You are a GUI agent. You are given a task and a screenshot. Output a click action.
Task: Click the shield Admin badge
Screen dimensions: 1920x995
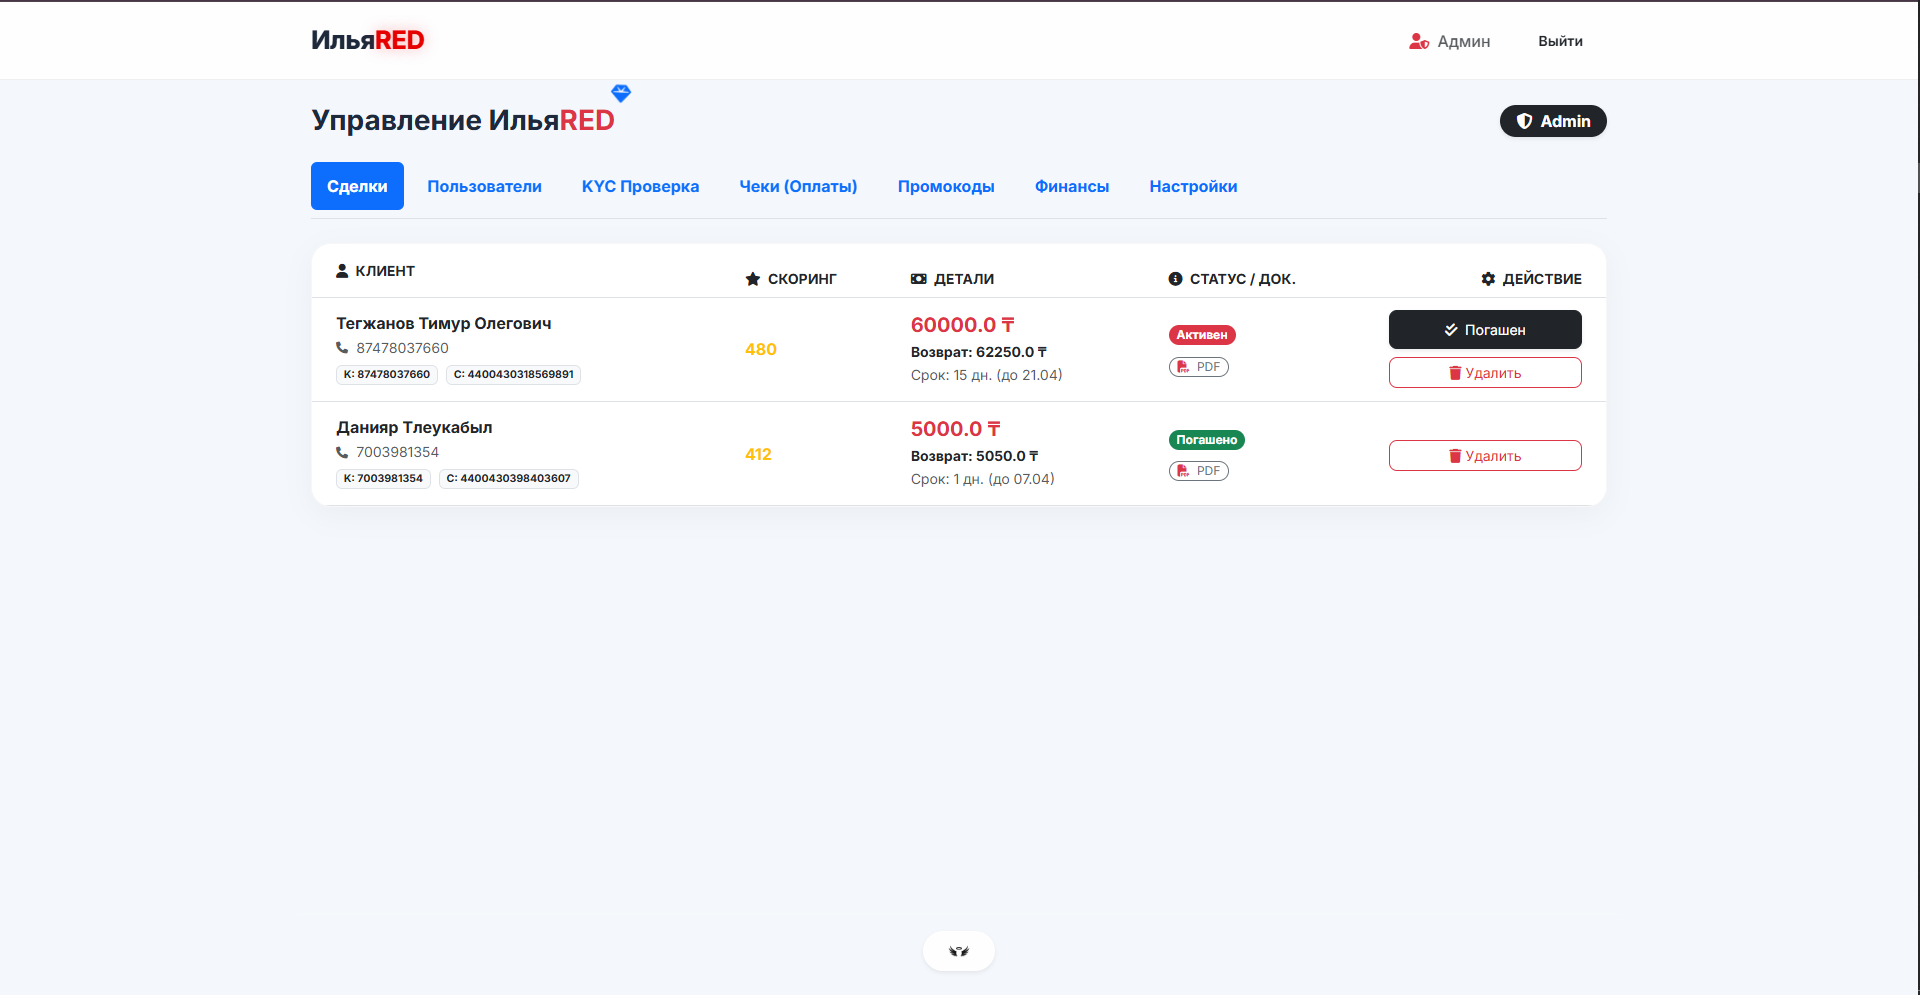pyautogui.click(x=1552, y=121)
